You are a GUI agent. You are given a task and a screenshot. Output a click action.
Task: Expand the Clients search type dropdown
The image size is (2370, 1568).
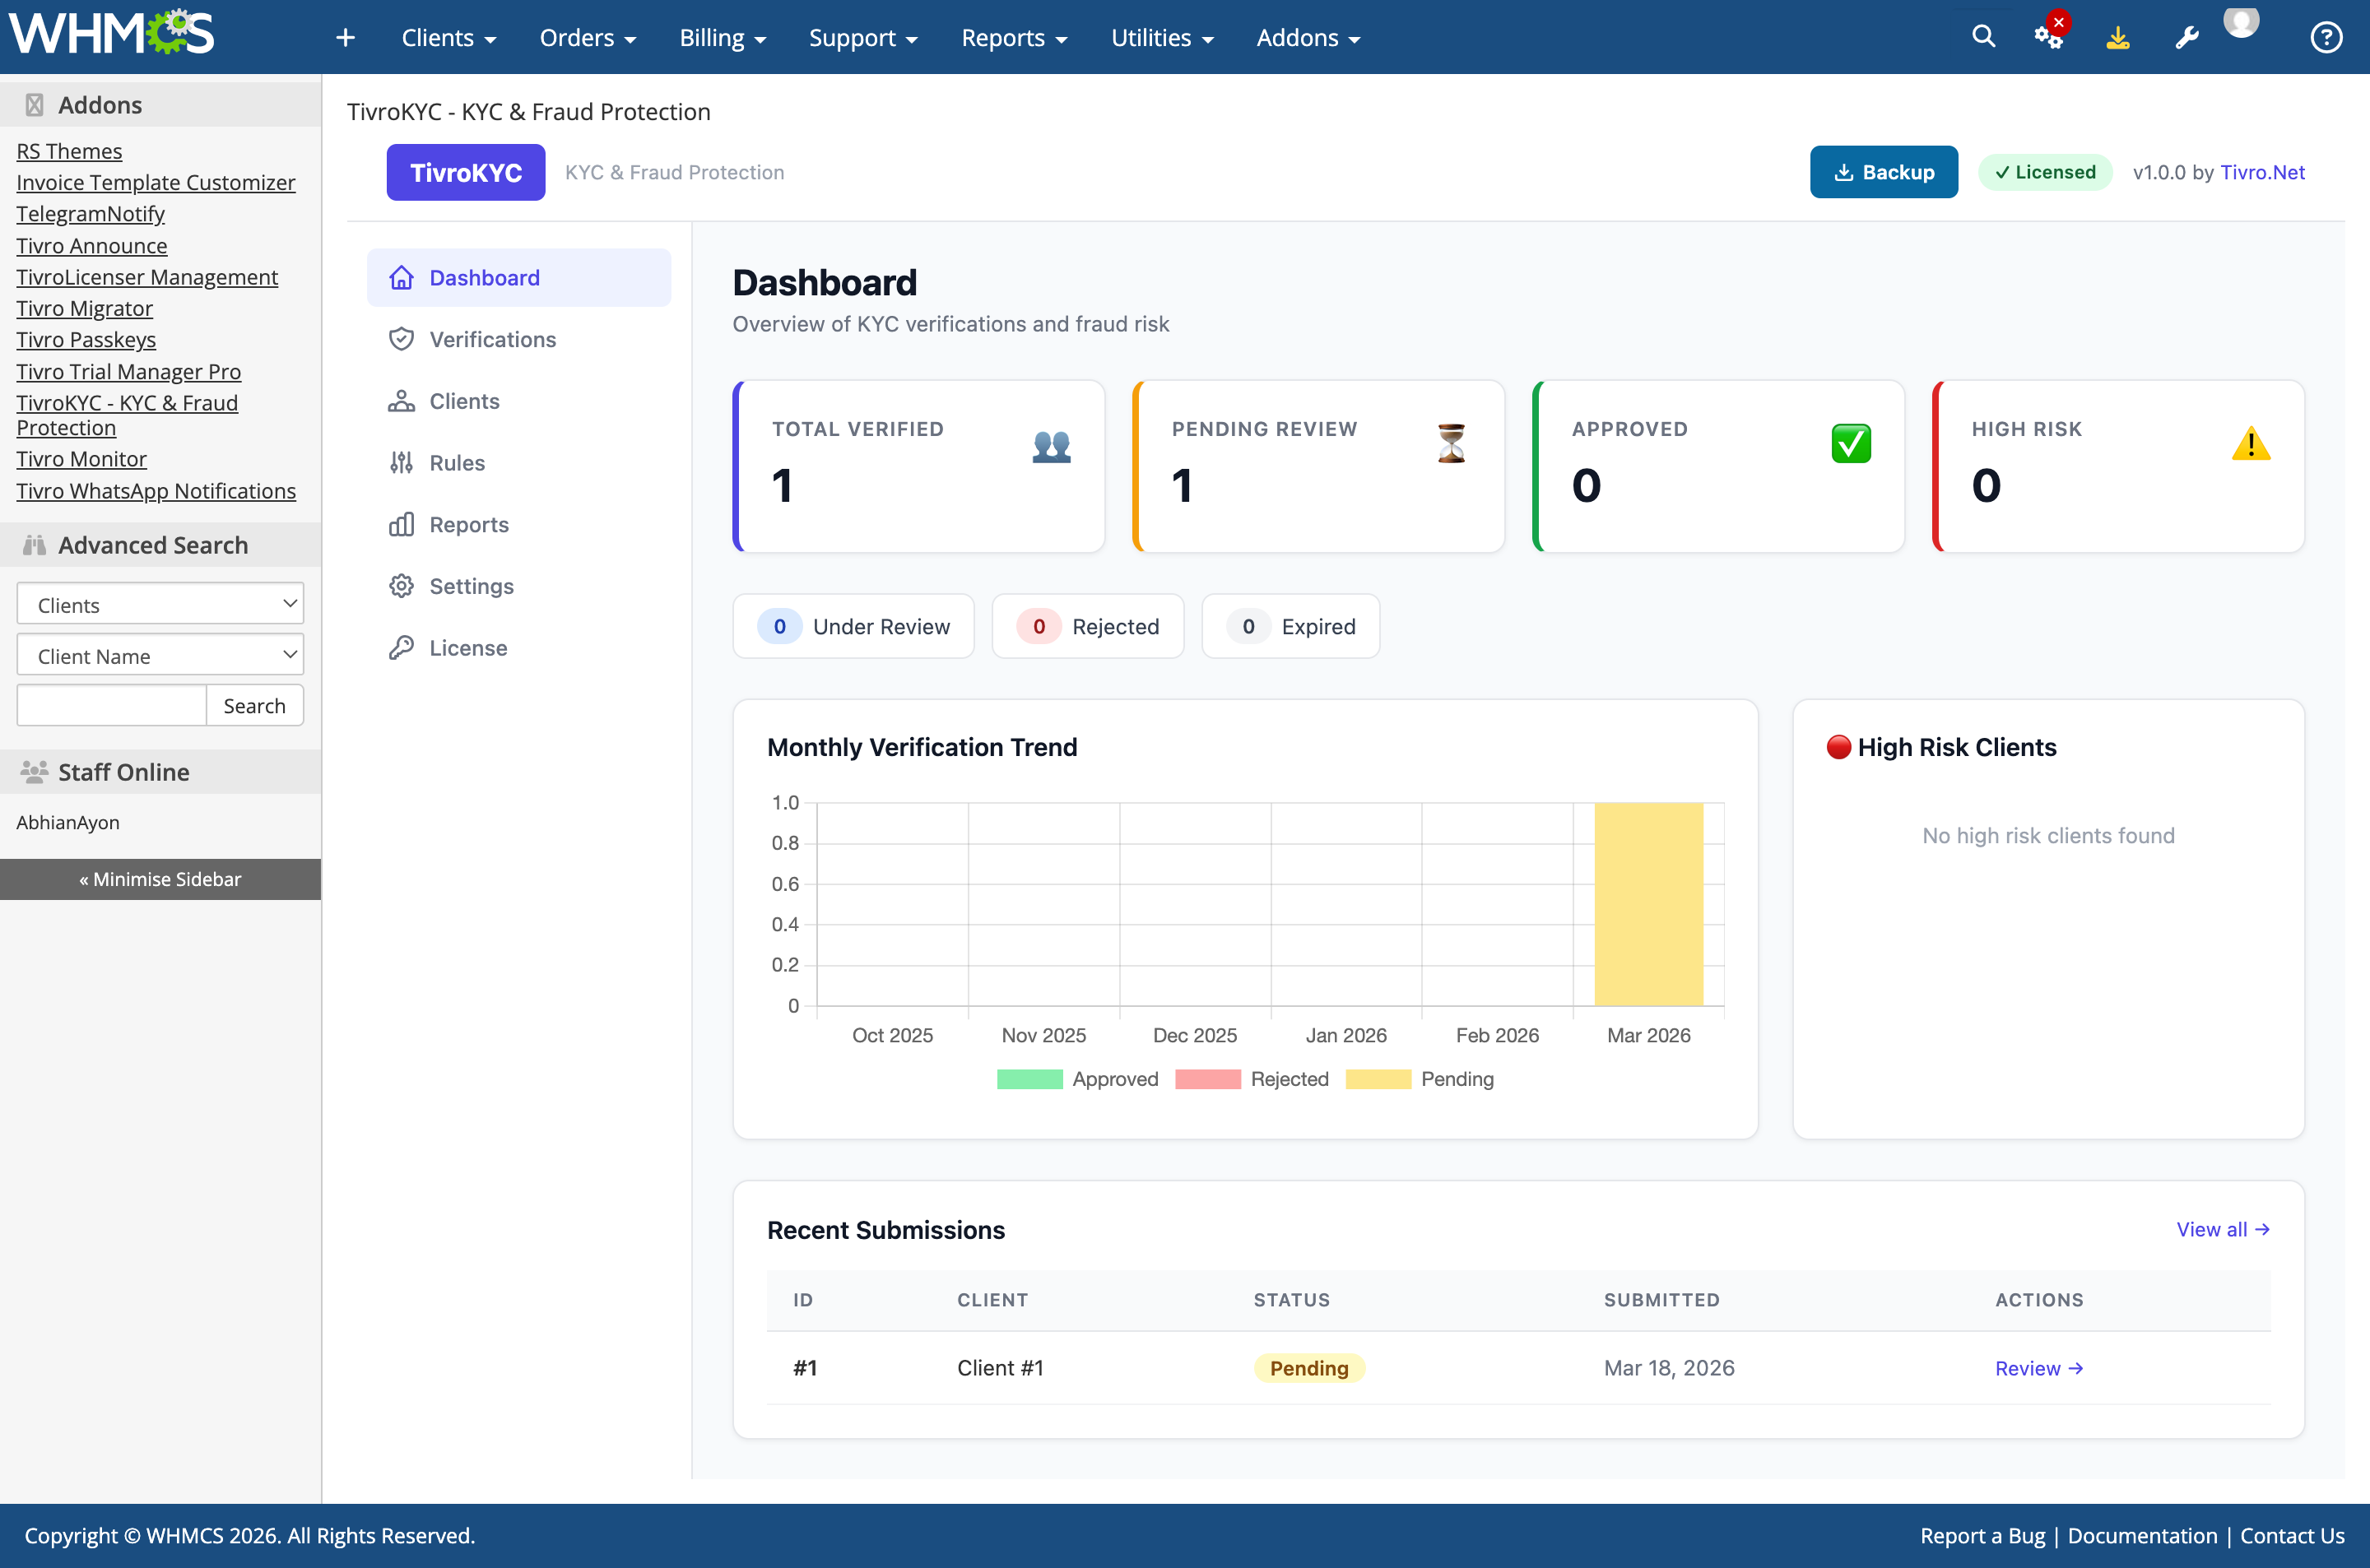click(x=160, y=605)
